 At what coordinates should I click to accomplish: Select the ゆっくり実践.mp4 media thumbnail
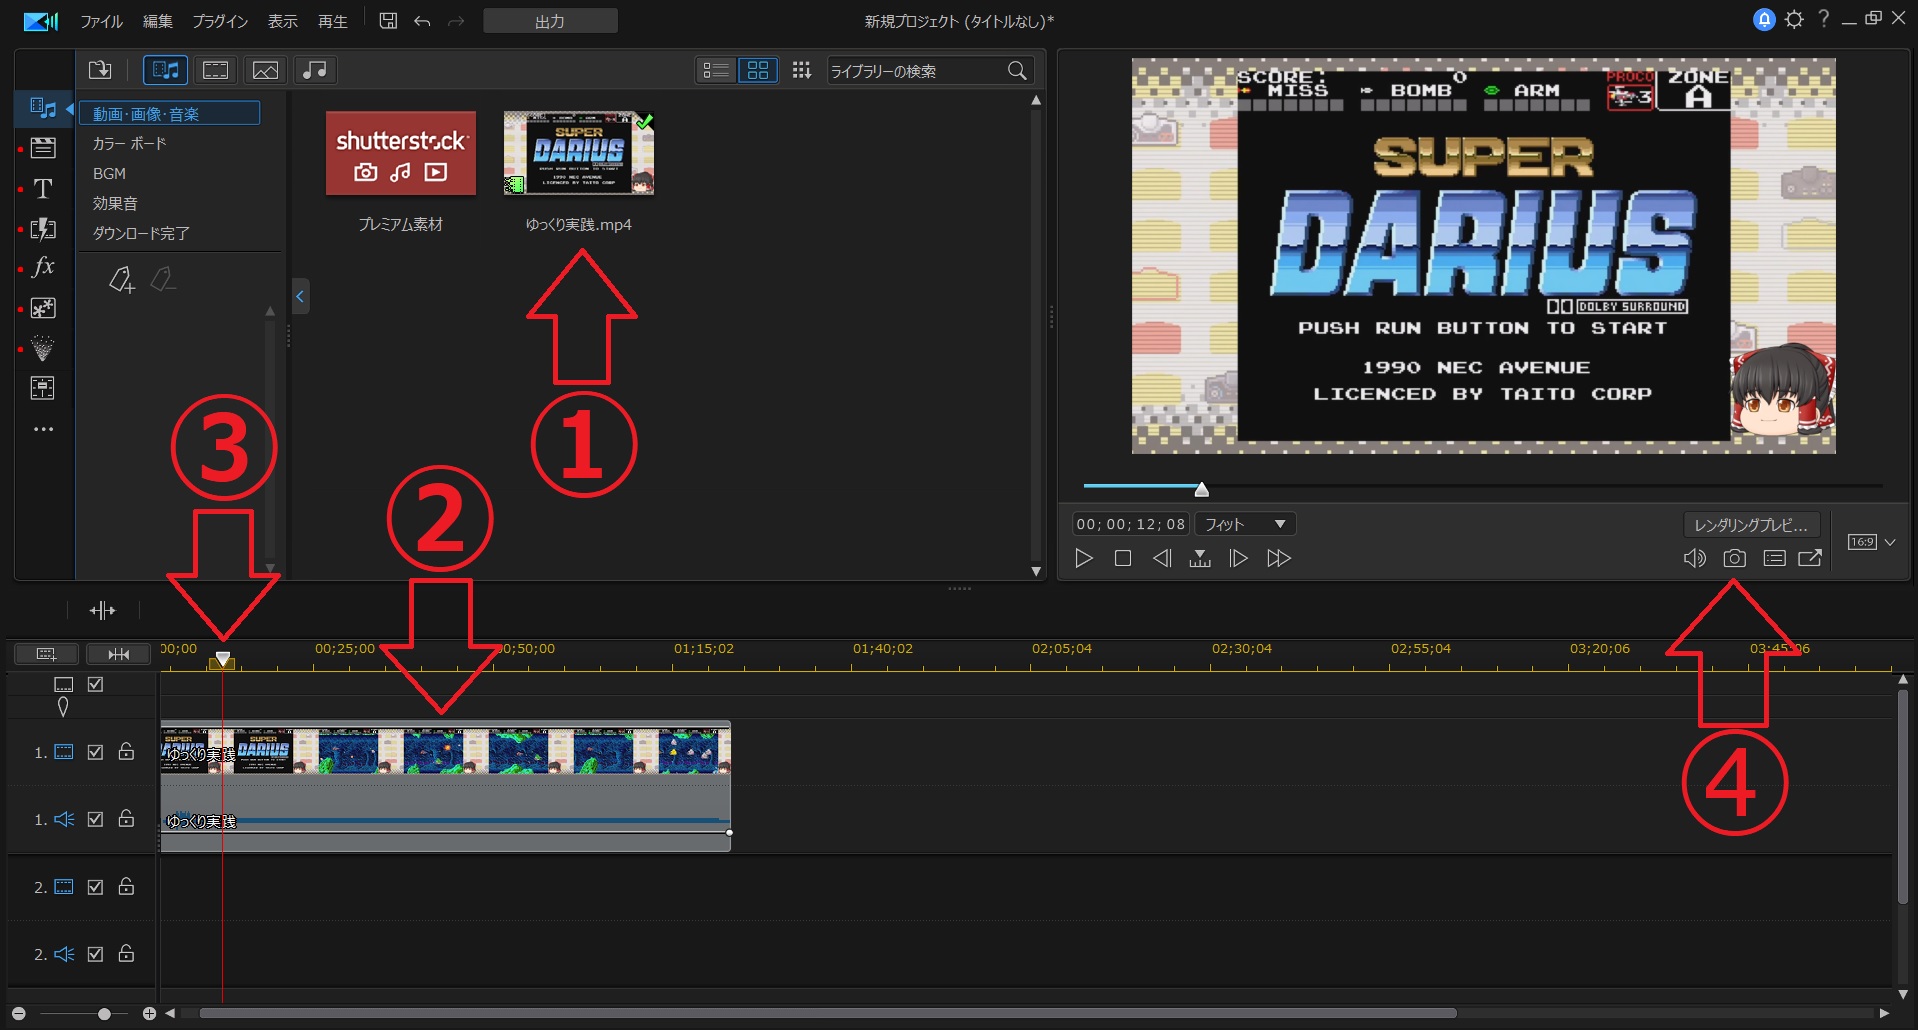tap(579, 153)
